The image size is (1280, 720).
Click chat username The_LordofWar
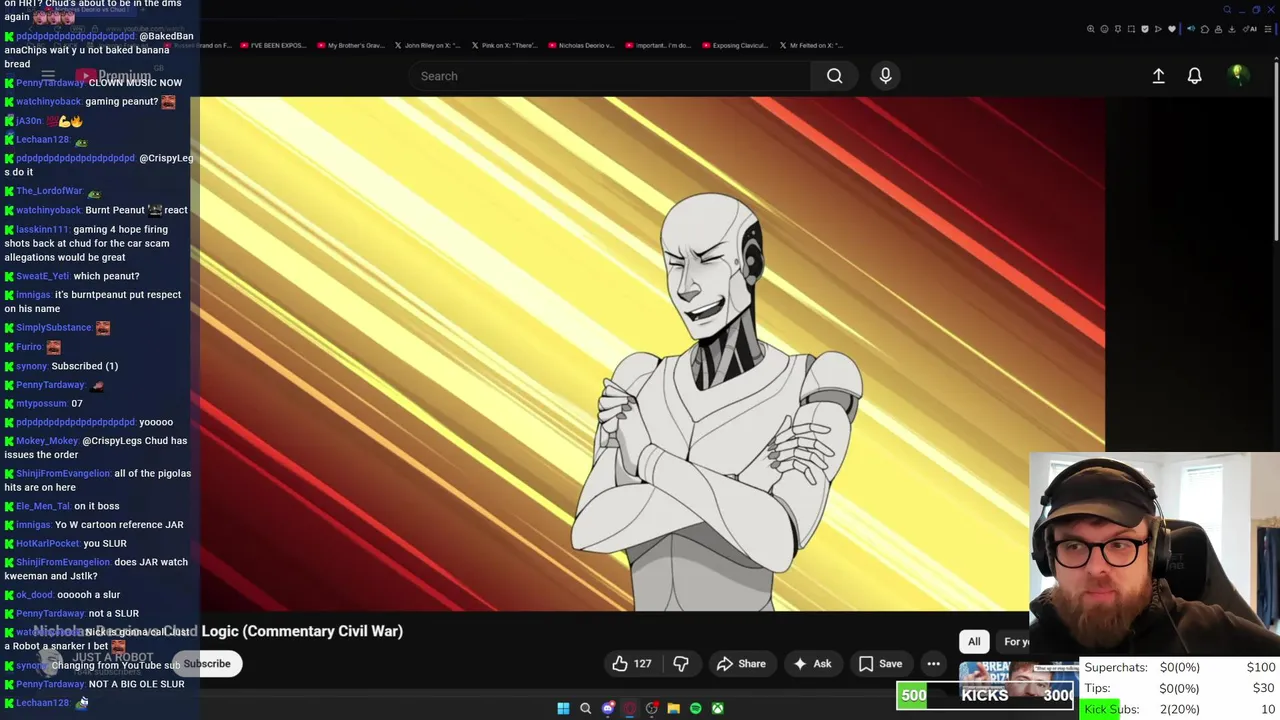tap(49, 191)
